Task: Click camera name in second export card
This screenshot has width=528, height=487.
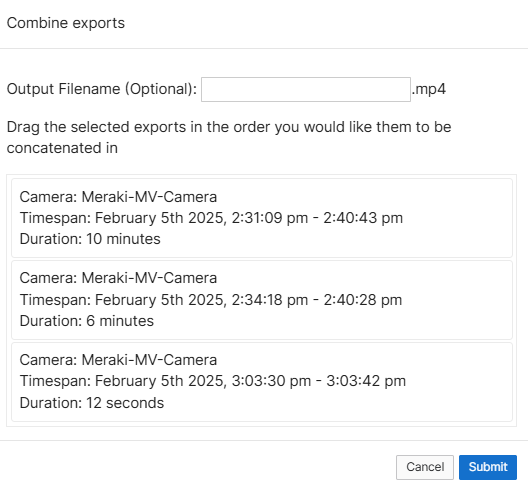Action: click(149, 278)
